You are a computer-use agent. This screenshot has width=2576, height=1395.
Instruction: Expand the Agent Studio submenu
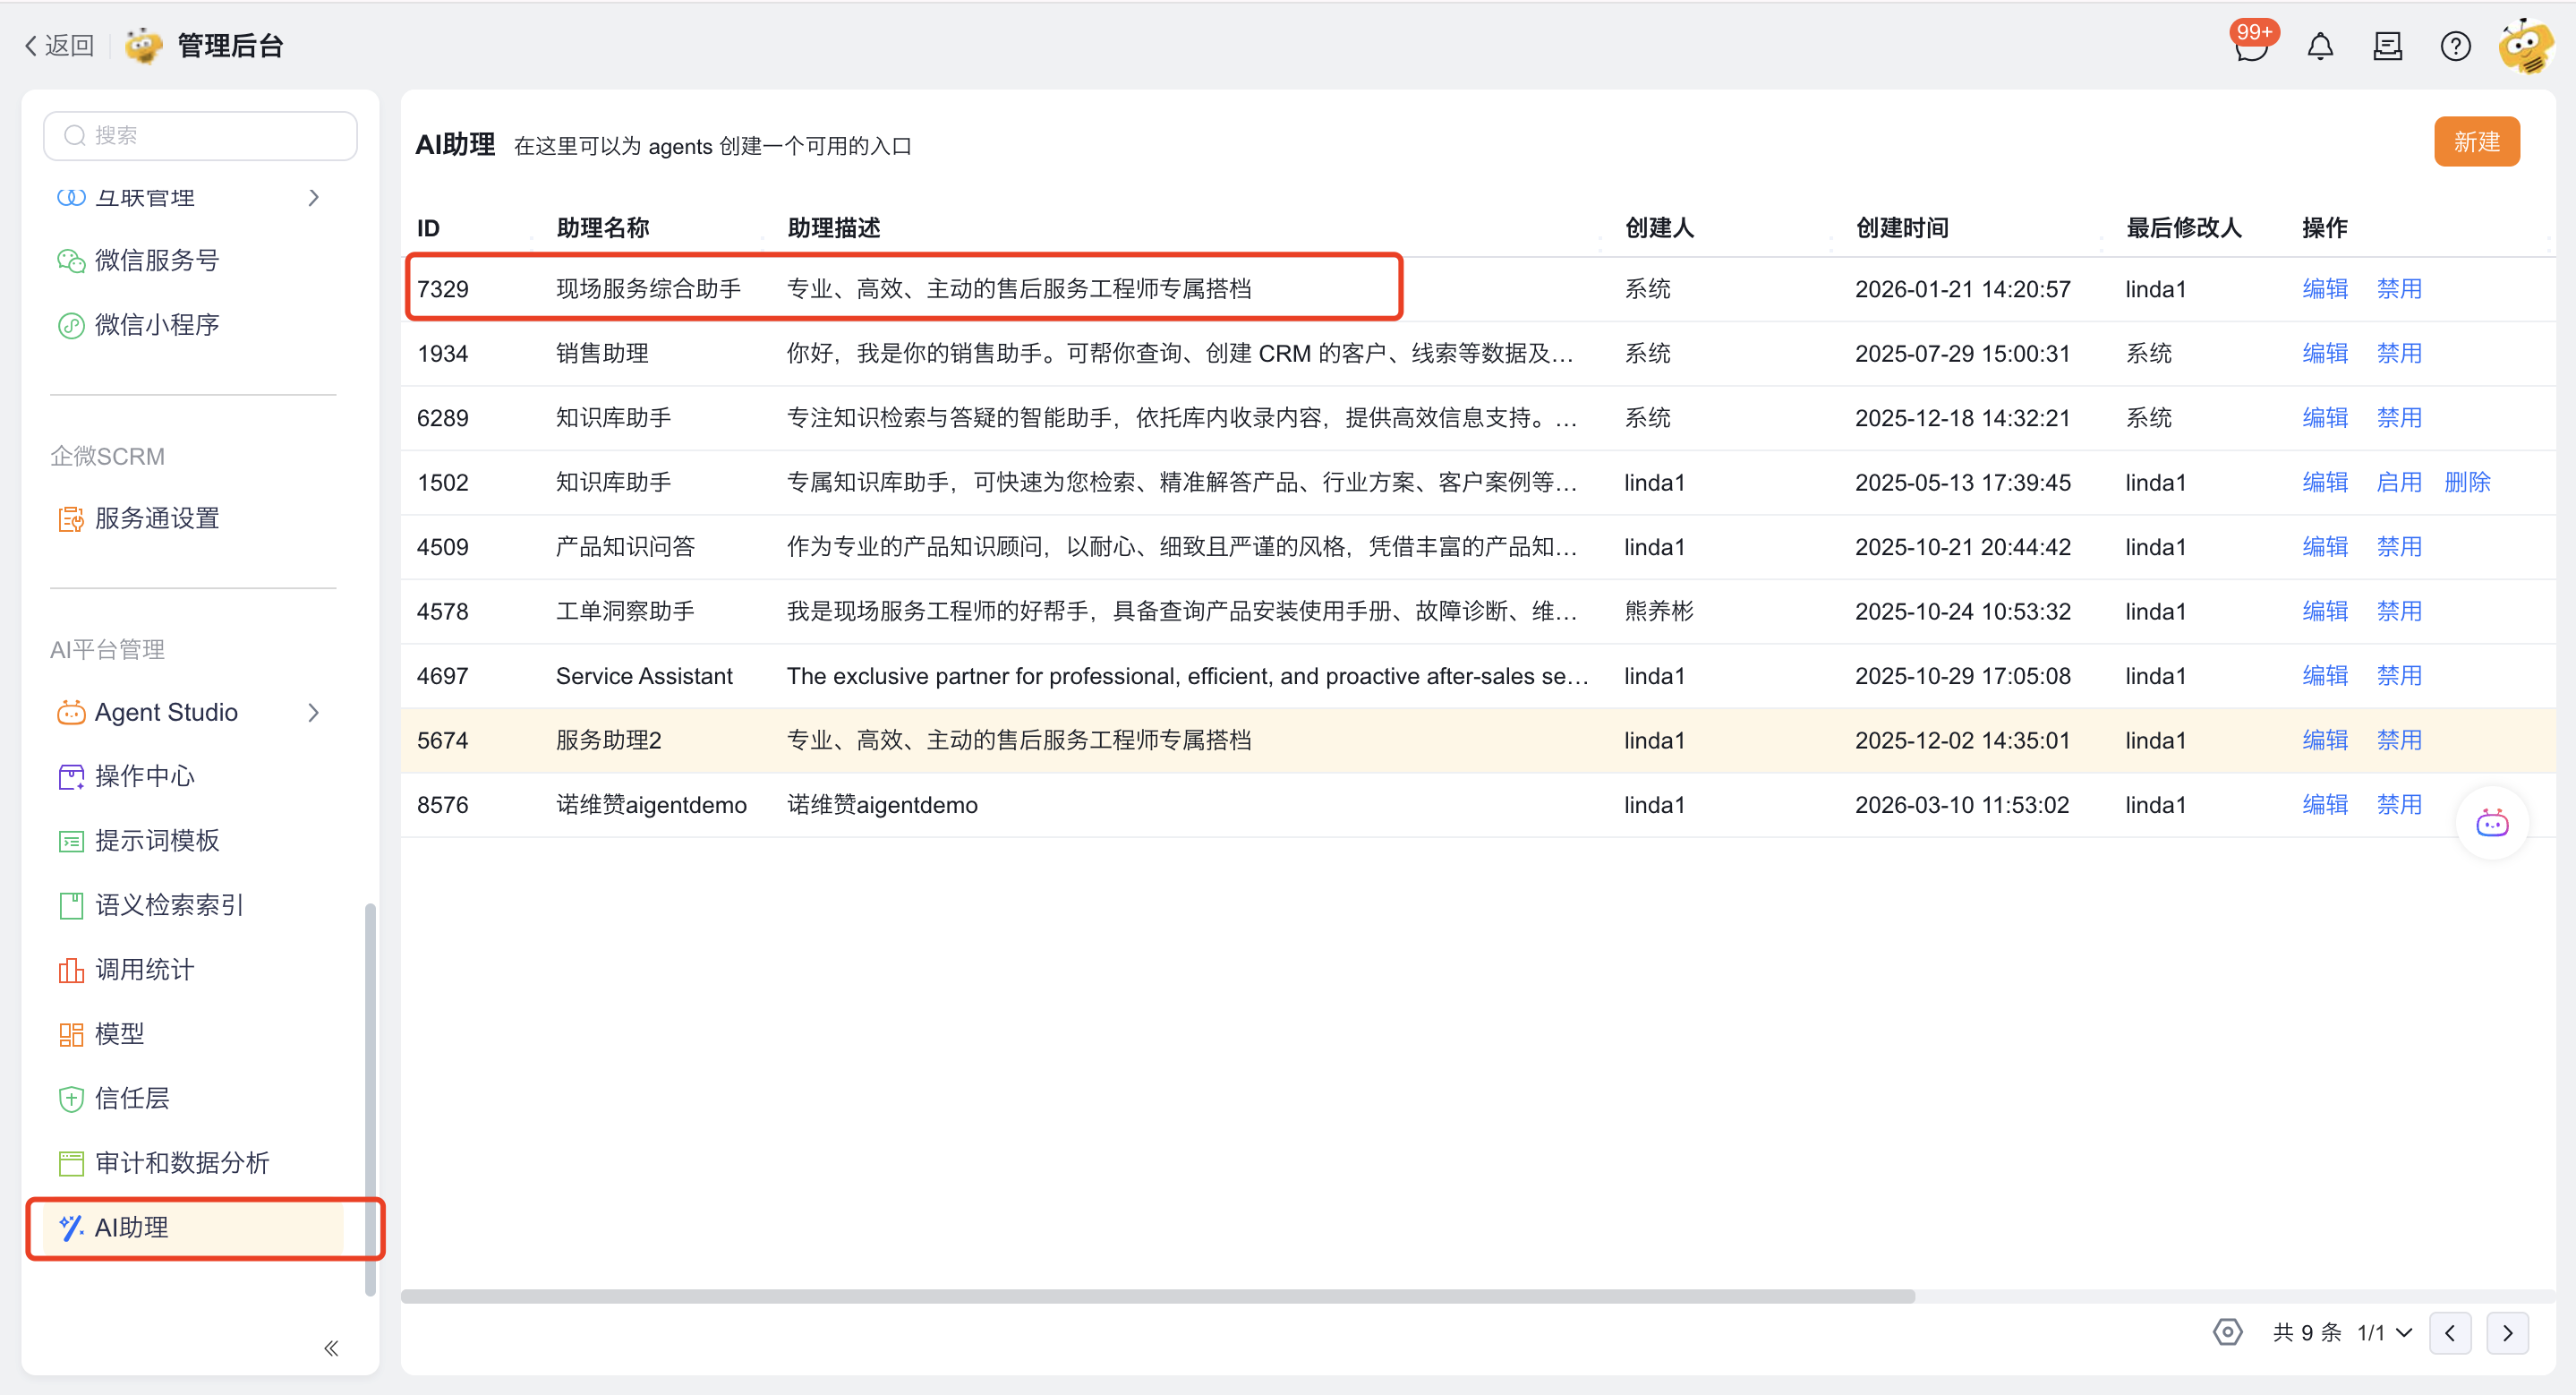point(314,712)
